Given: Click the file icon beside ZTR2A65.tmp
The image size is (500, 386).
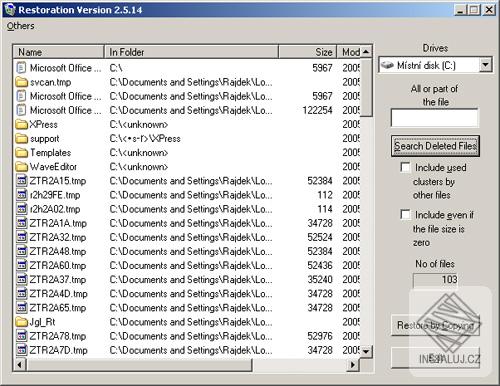Looking at the screenshot, I should click(x=21, y=307).
